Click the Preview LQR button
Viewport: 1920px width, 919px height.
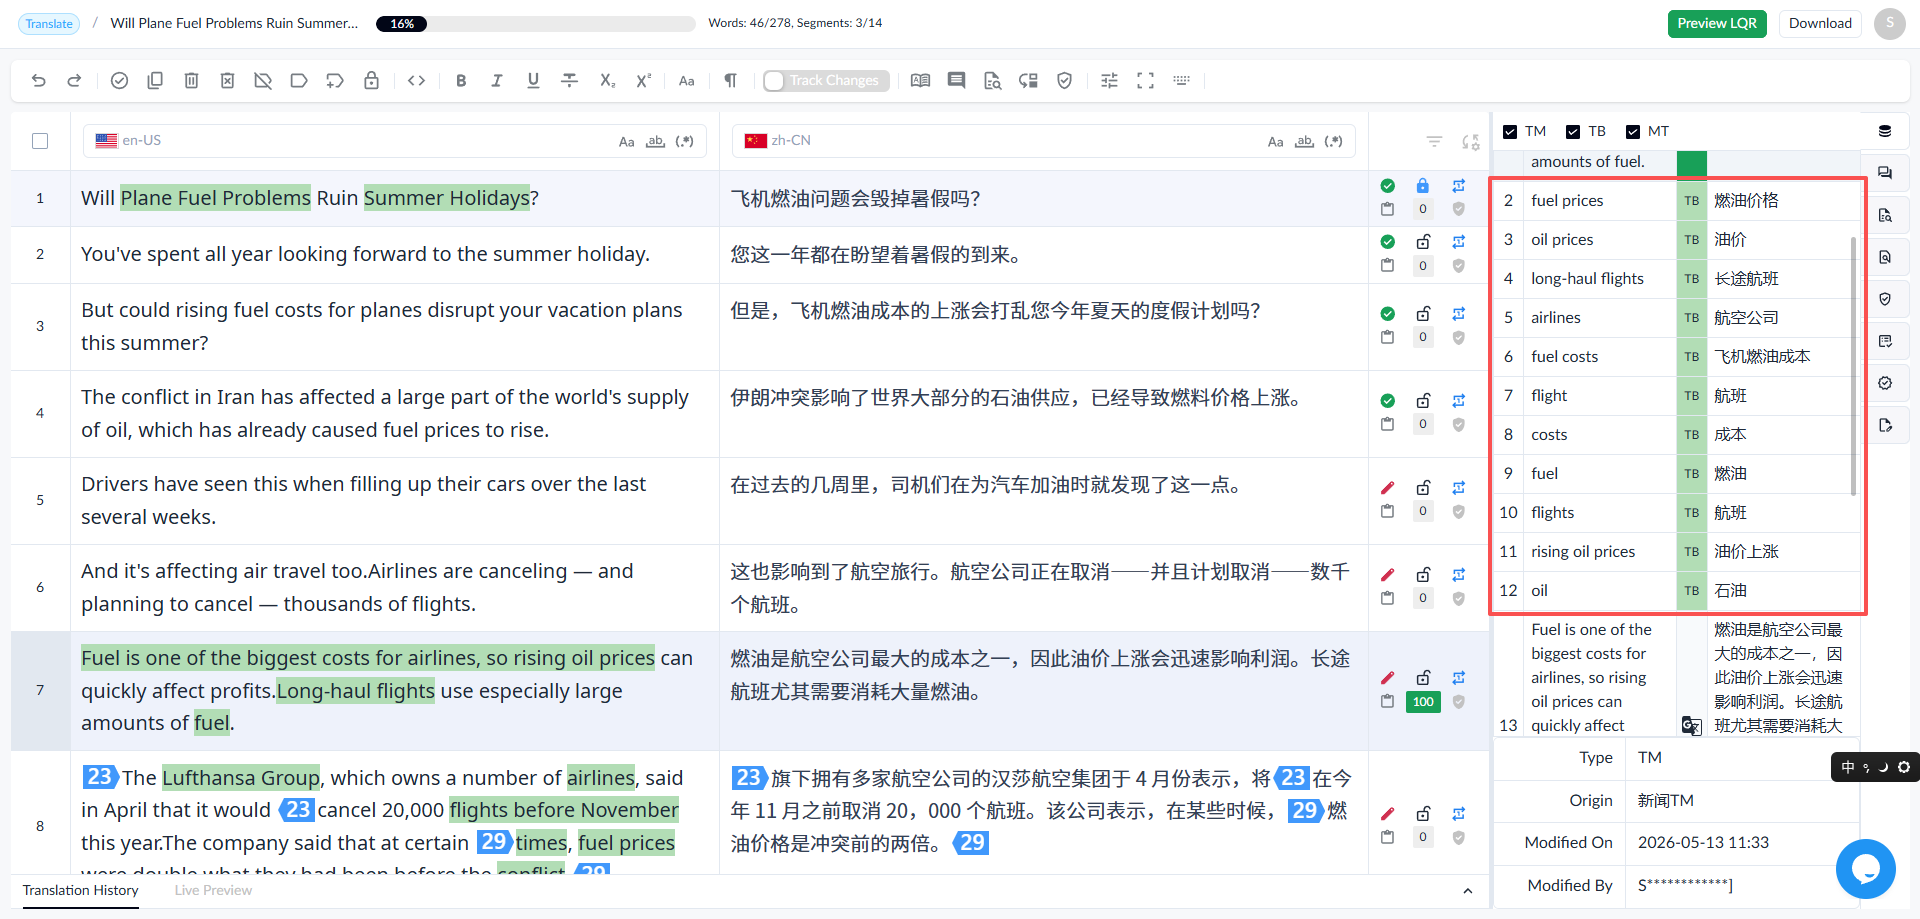pos(1717,24)
